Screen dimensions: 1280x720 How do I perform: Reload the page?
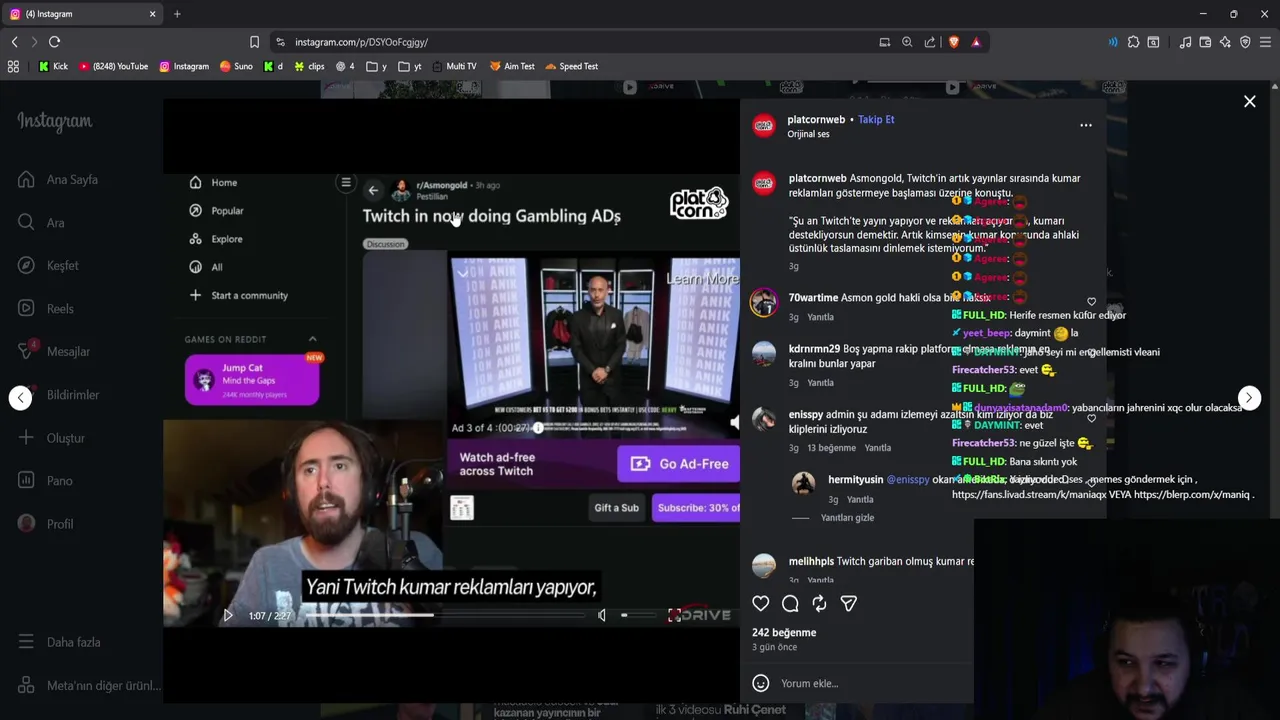click(x=55, y=42)
